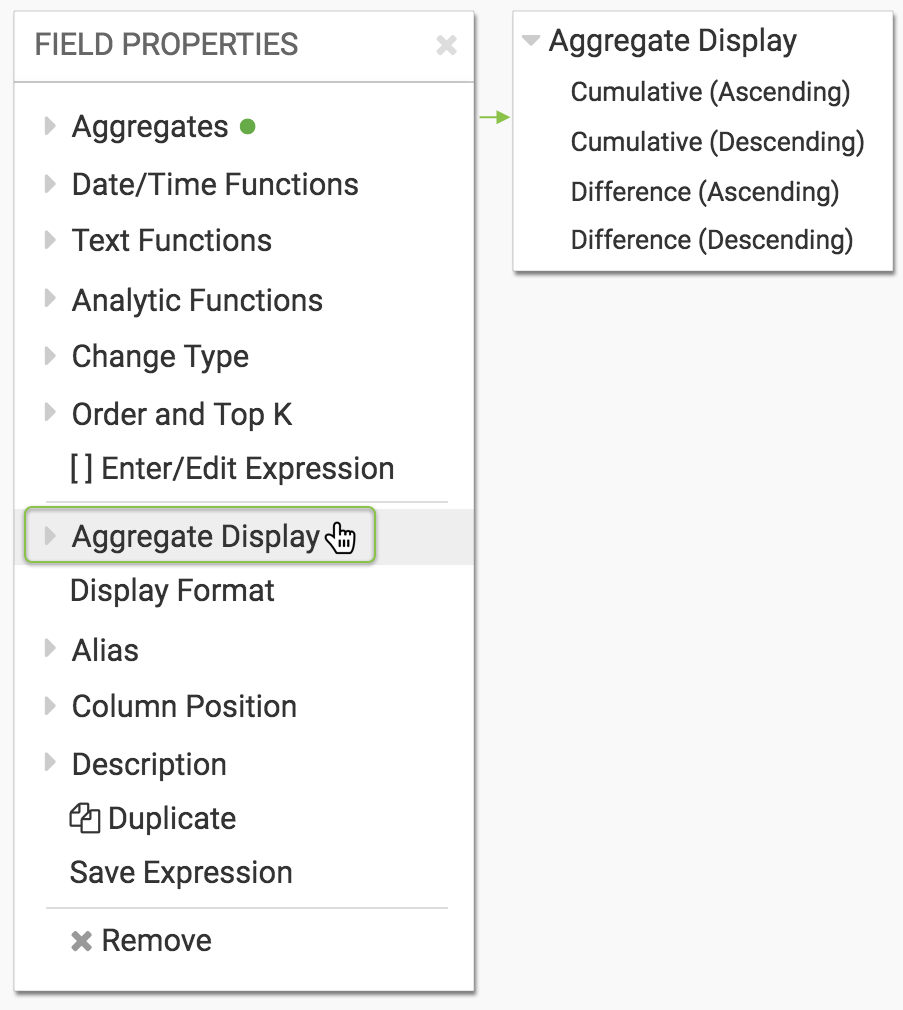The height and width of the screenshot is (1010, 903).
Task: Click the green dot beside Aggregates
Action: point(248,127)
